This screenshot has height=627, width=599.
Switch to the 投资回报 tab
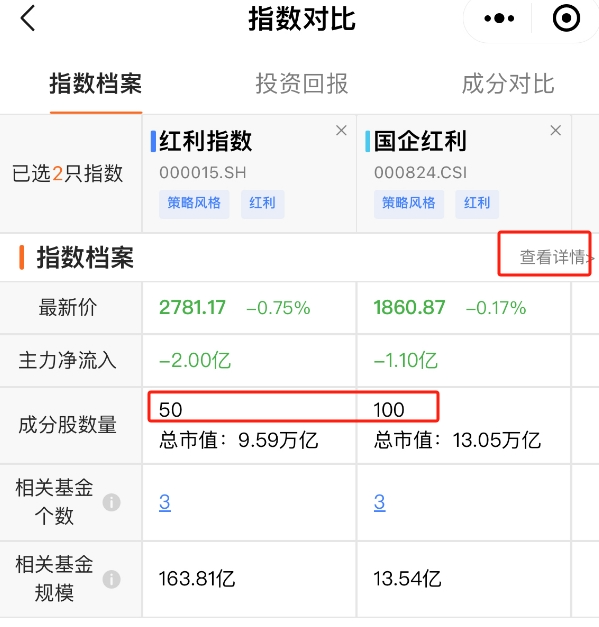(x=301, y=84)
